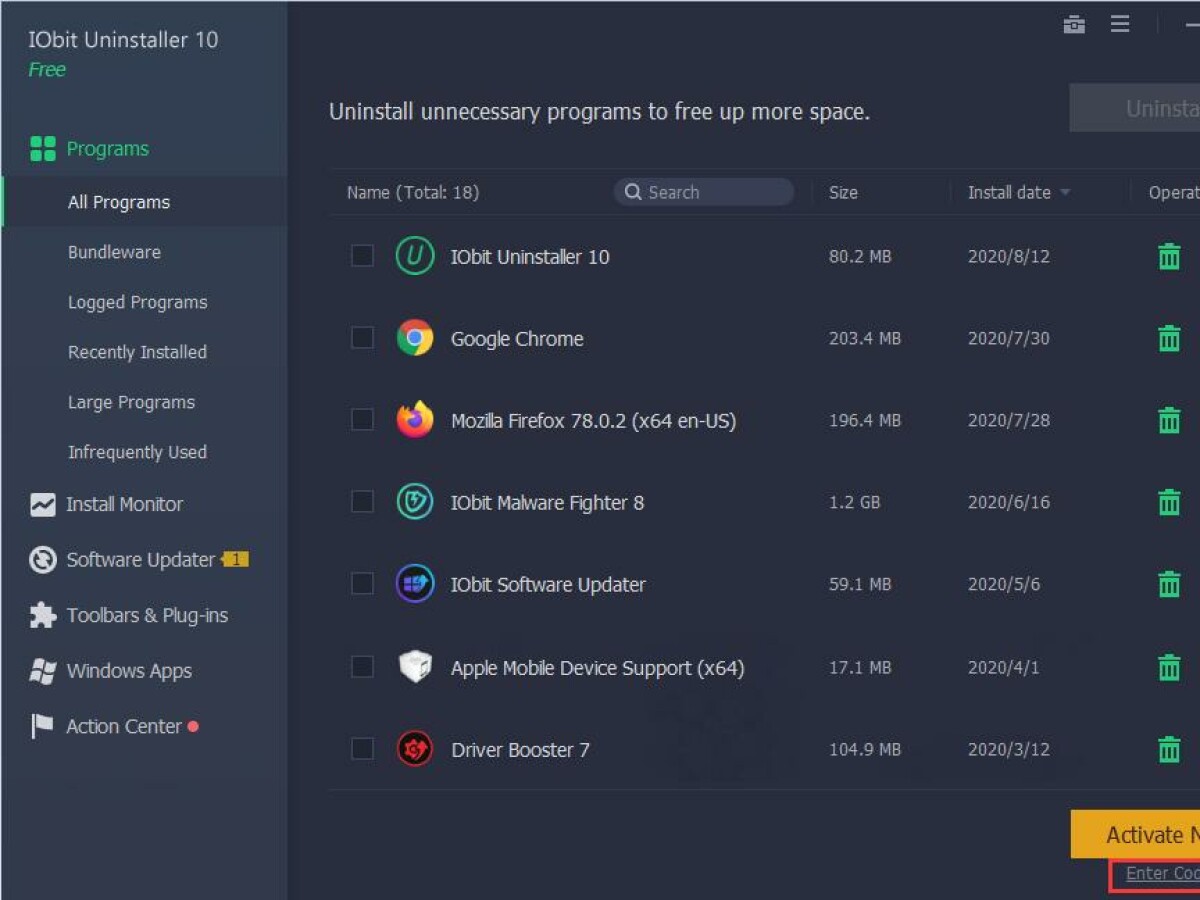This screenshot has width=1200, height=900.
Task: Open the toolbox icon in title bar
Action: (1074, 25)
